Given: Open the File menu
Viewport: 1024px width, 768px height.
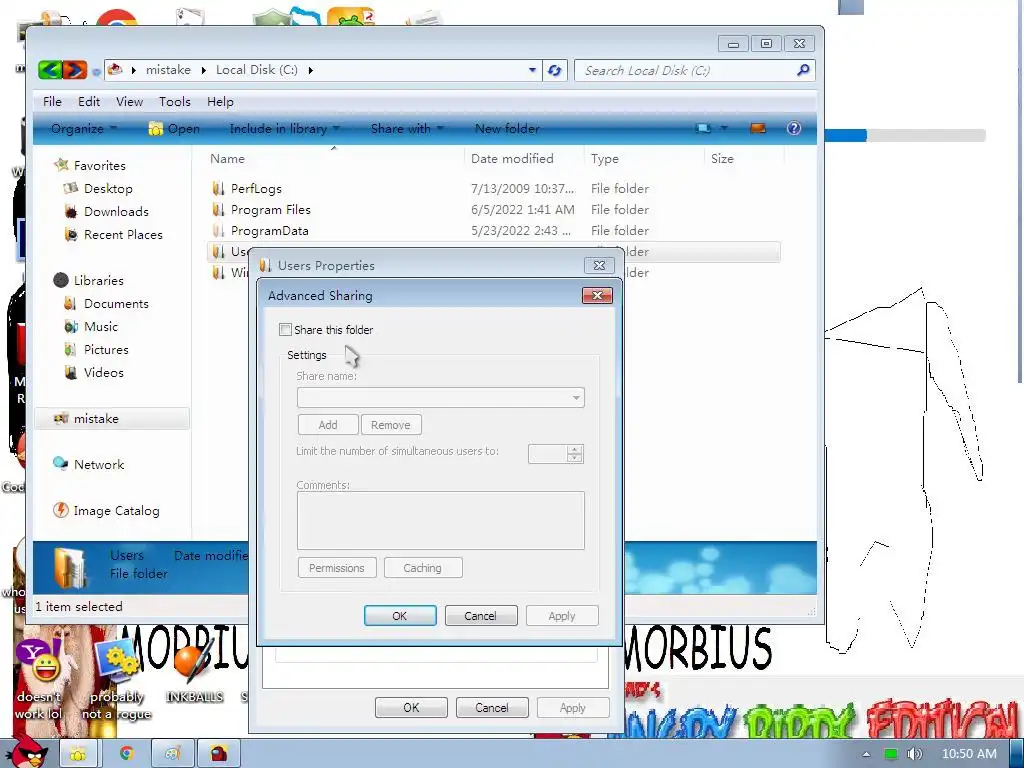Looking at the screenshot, I should click(x=52, y=102).
